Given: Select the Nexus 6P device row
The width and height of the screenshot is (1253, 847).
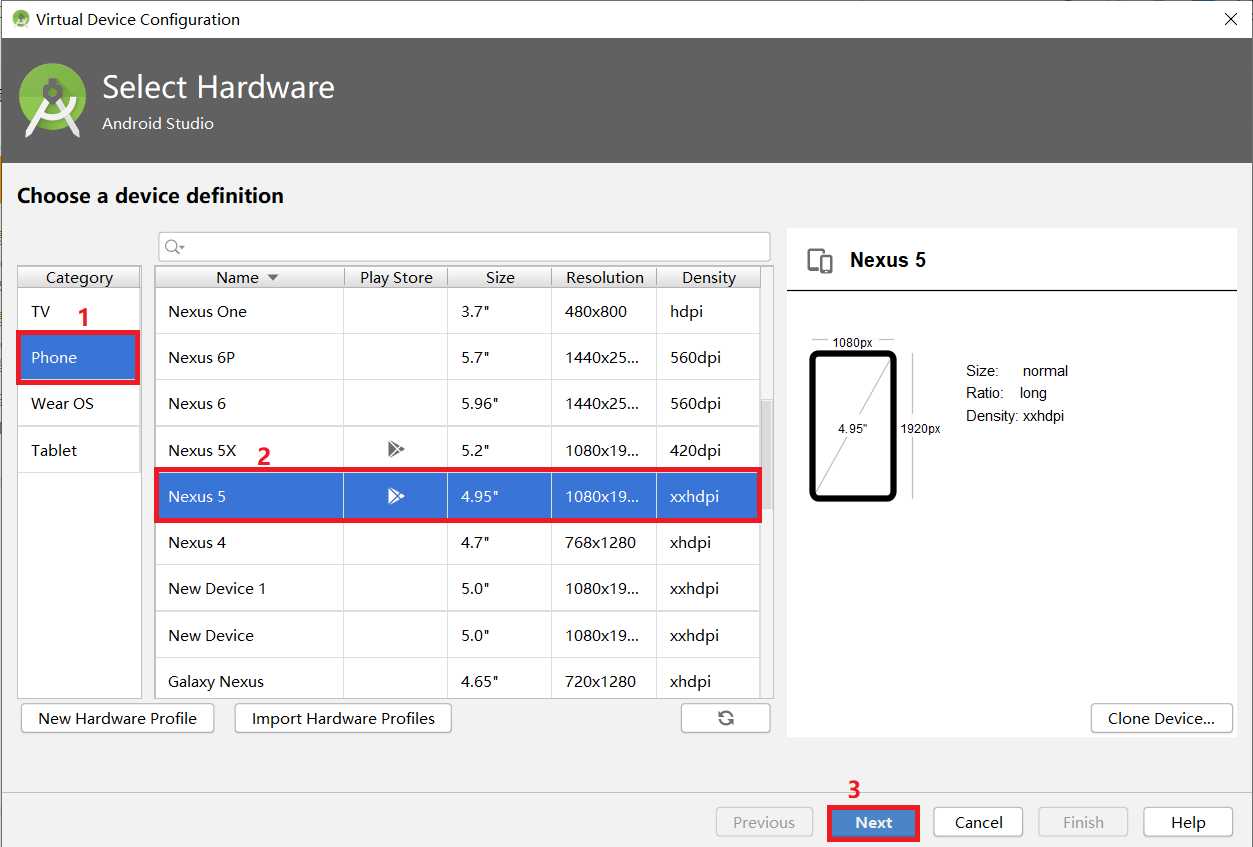Looking at the screenshot, I should (458, 358).
